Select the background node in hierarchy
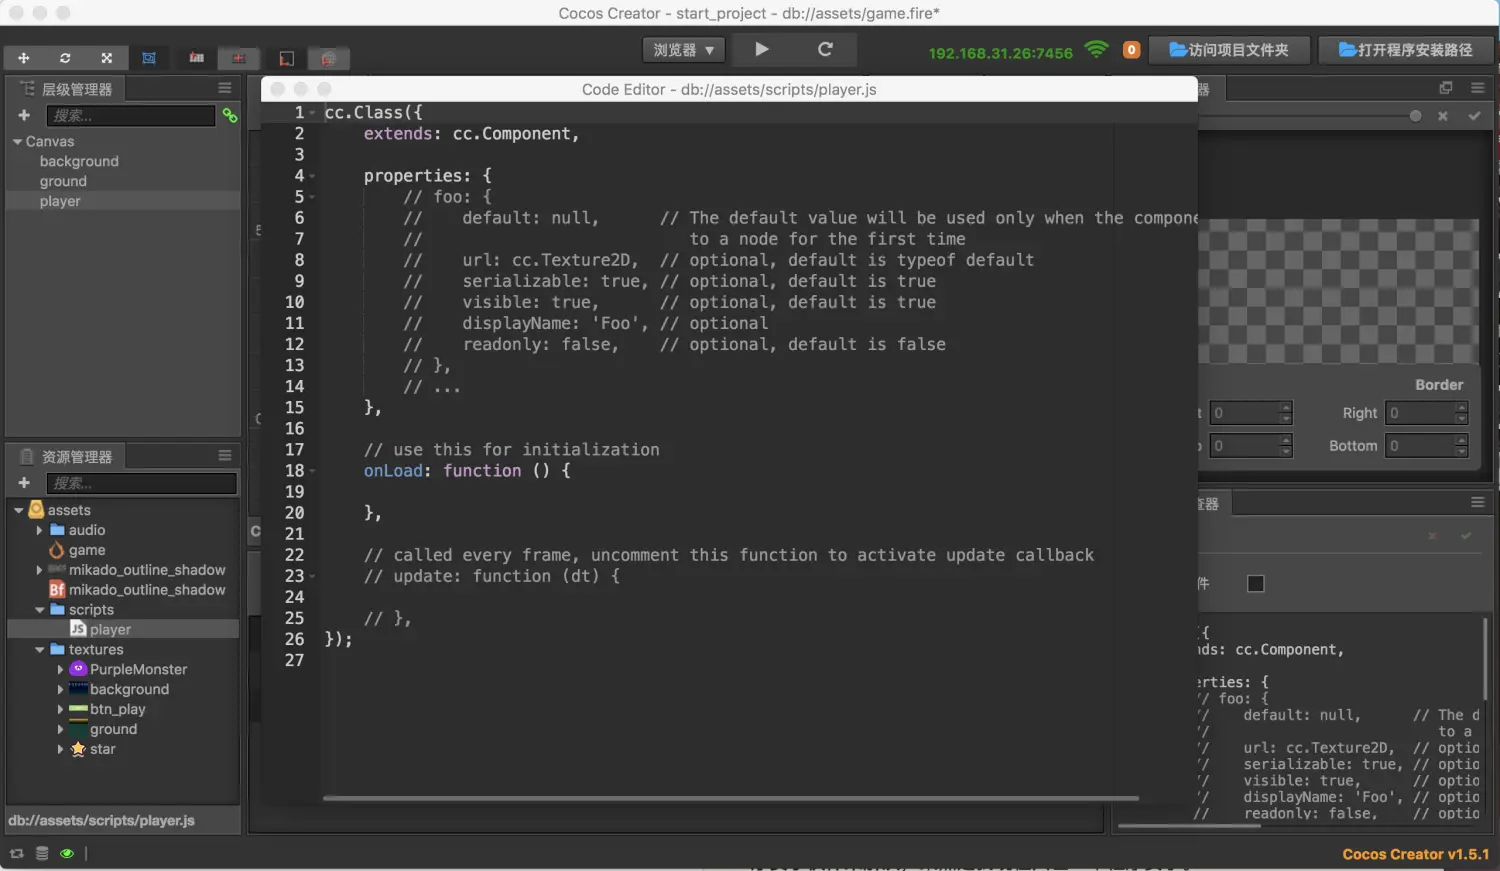This screenshot has height=871, width=1500. [79, 161]
